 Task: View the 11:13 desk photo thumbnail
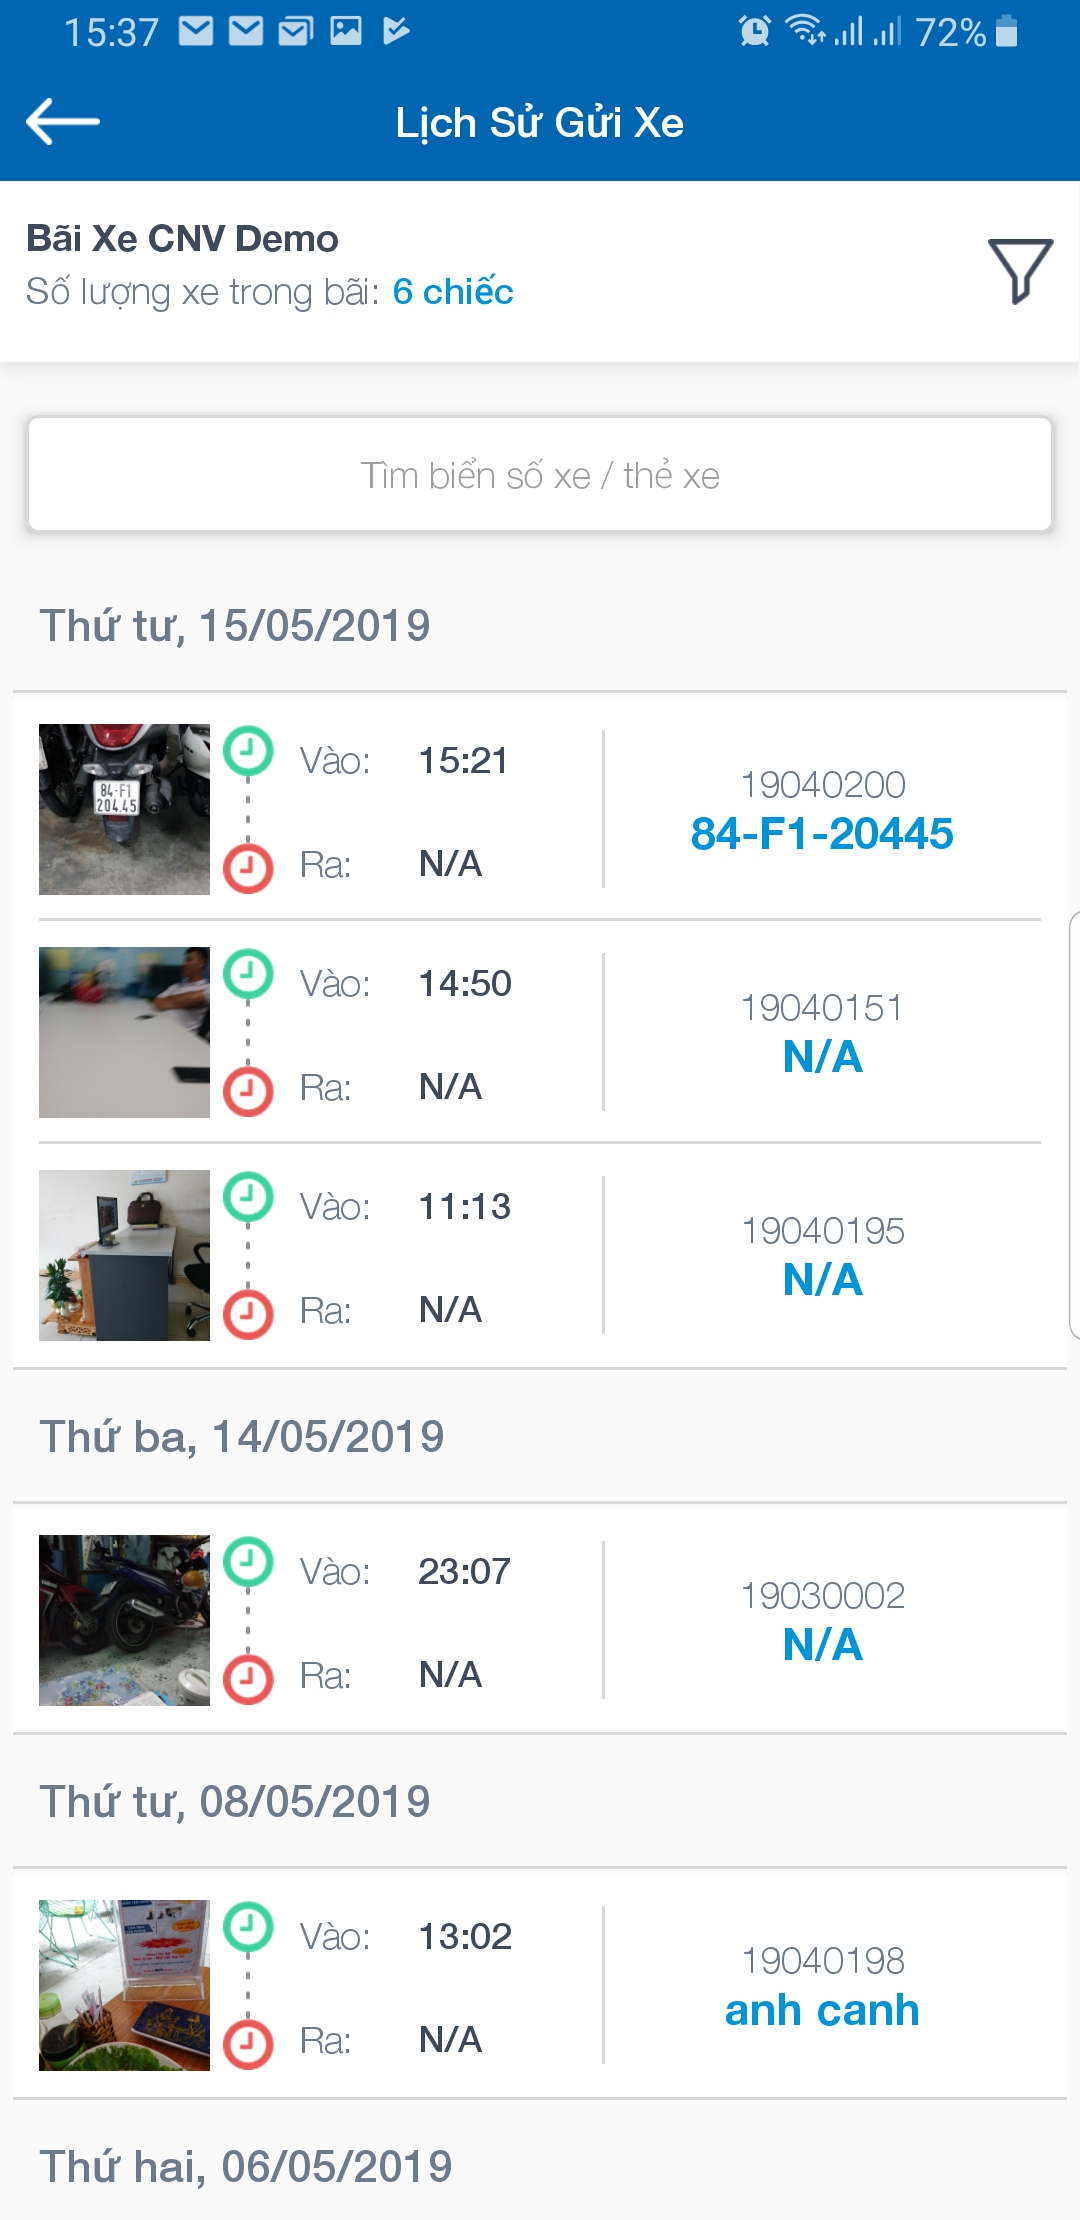click(124, 1255)
